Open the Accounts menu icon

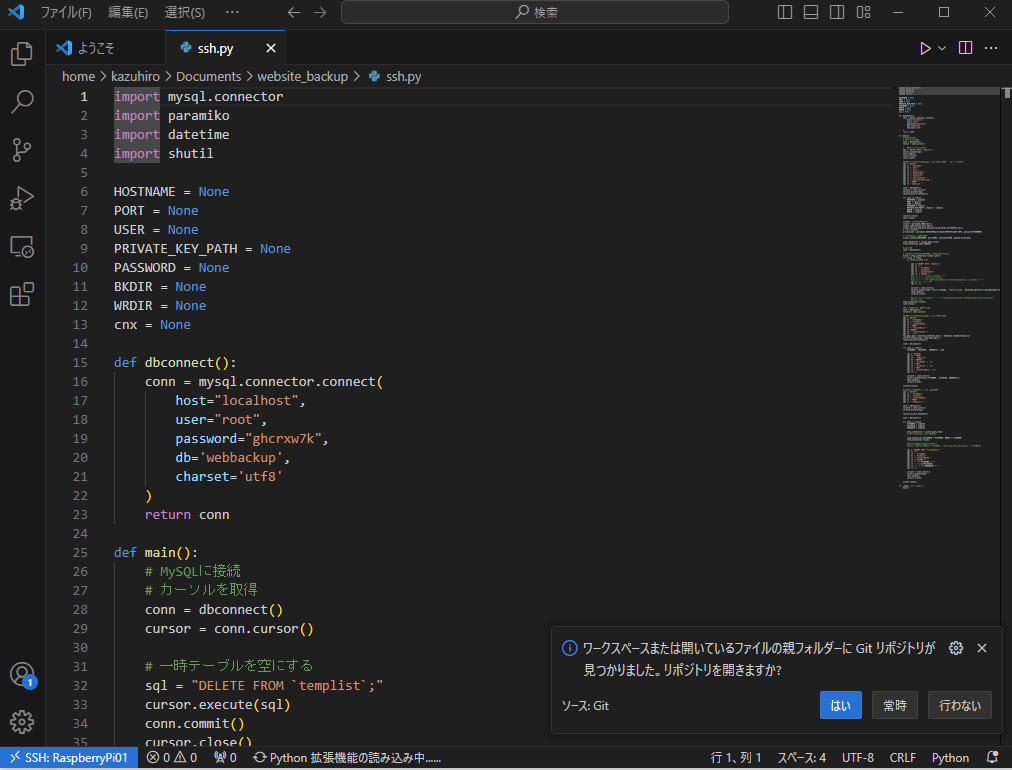click(x=22, y=675)
